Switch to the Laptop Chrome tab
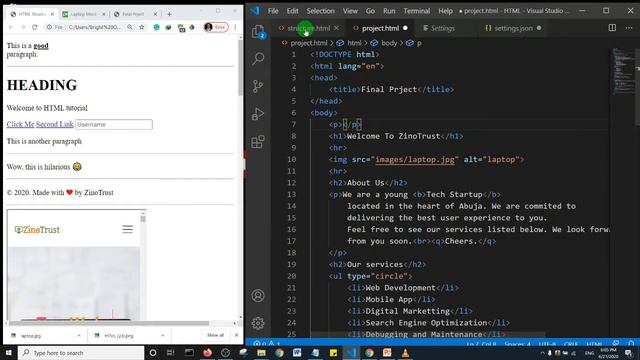 (83, 14)
